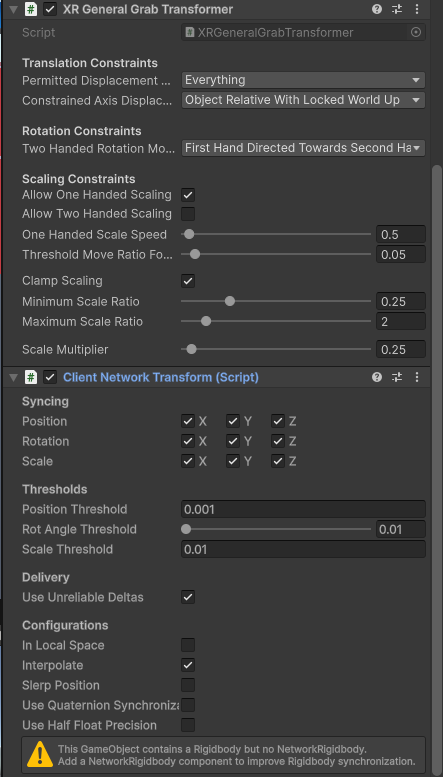Disable the XR General Grab Transformer component
This screenshot has height=777, width=443.
tap(50, 9)
